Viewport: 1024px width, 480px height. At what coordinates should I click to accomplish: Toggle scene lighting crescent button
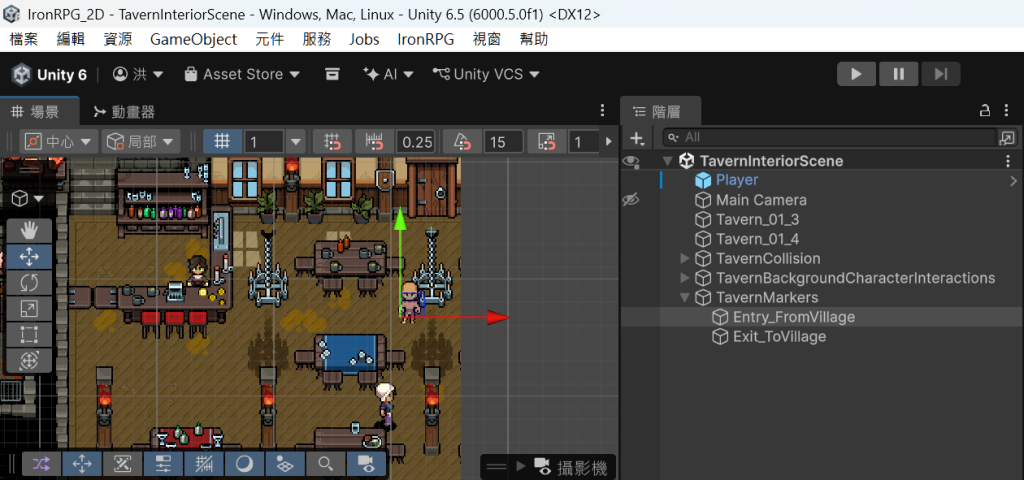click(x=244, y=464)
